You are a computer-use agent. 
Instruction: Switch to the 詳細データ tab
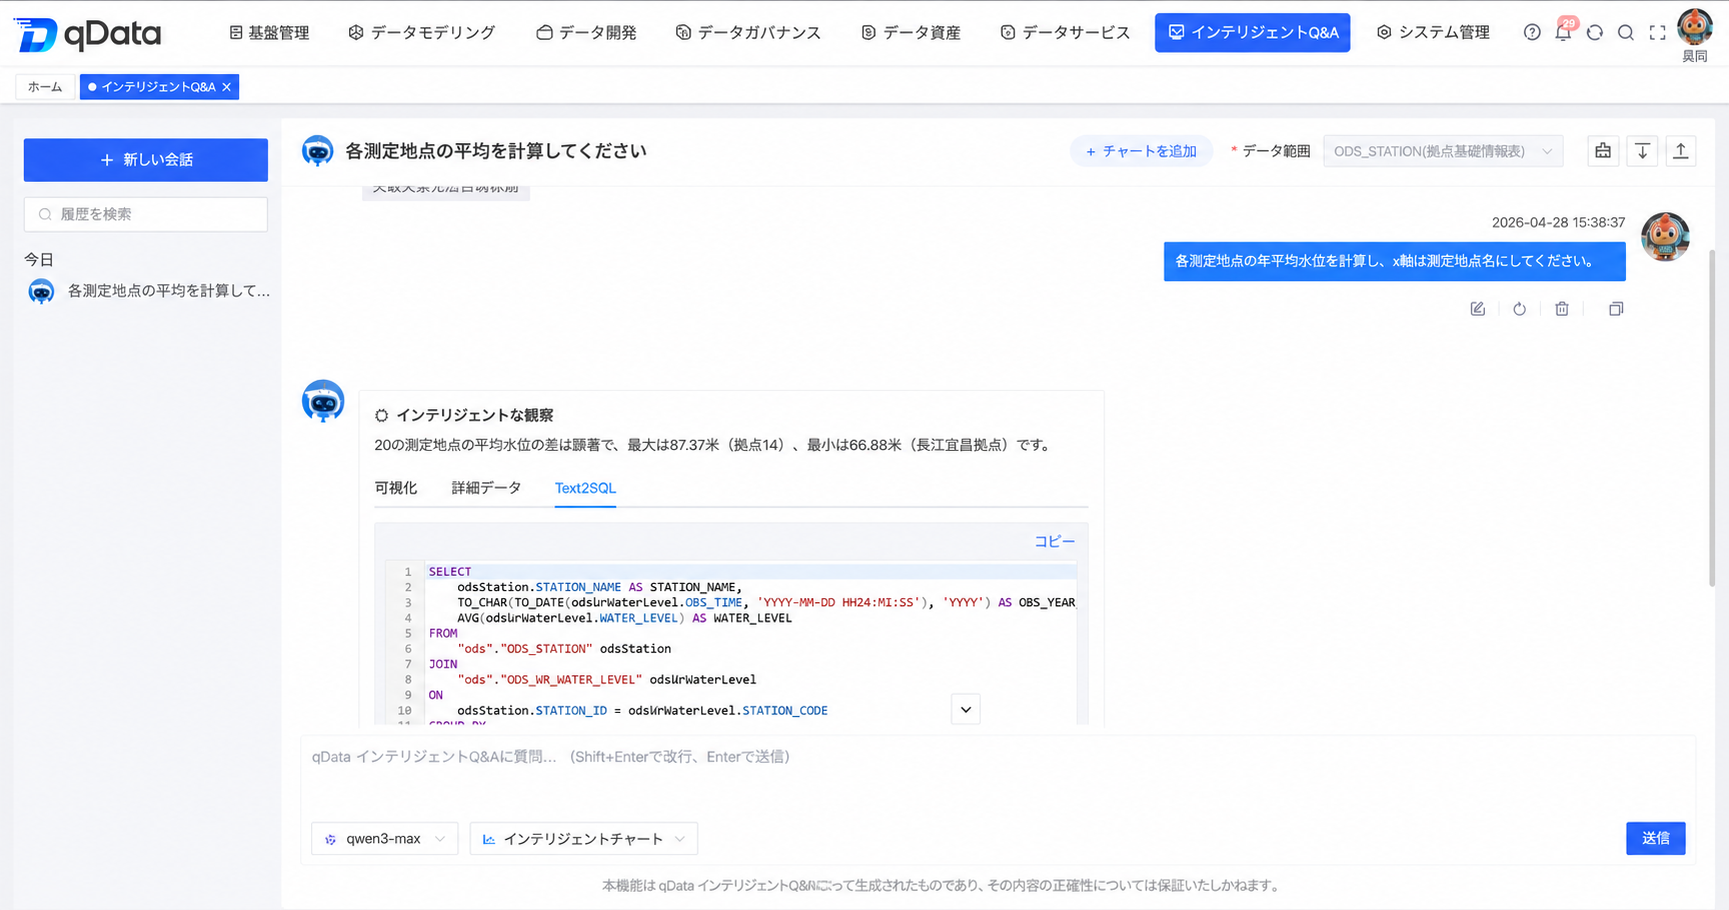pyautogui.click(x=486, y=488)
